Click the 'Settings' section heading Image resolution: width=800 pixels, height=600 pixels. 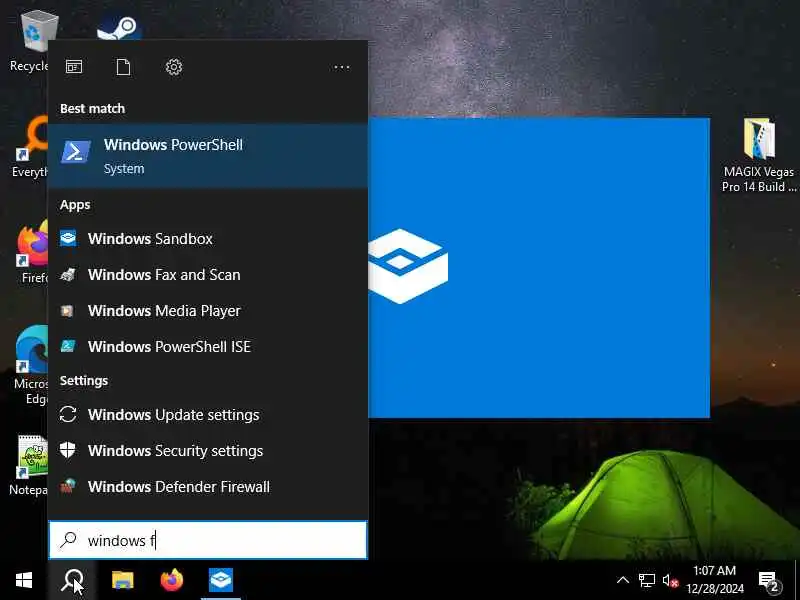pyautogui.click(x=84, y=381)
